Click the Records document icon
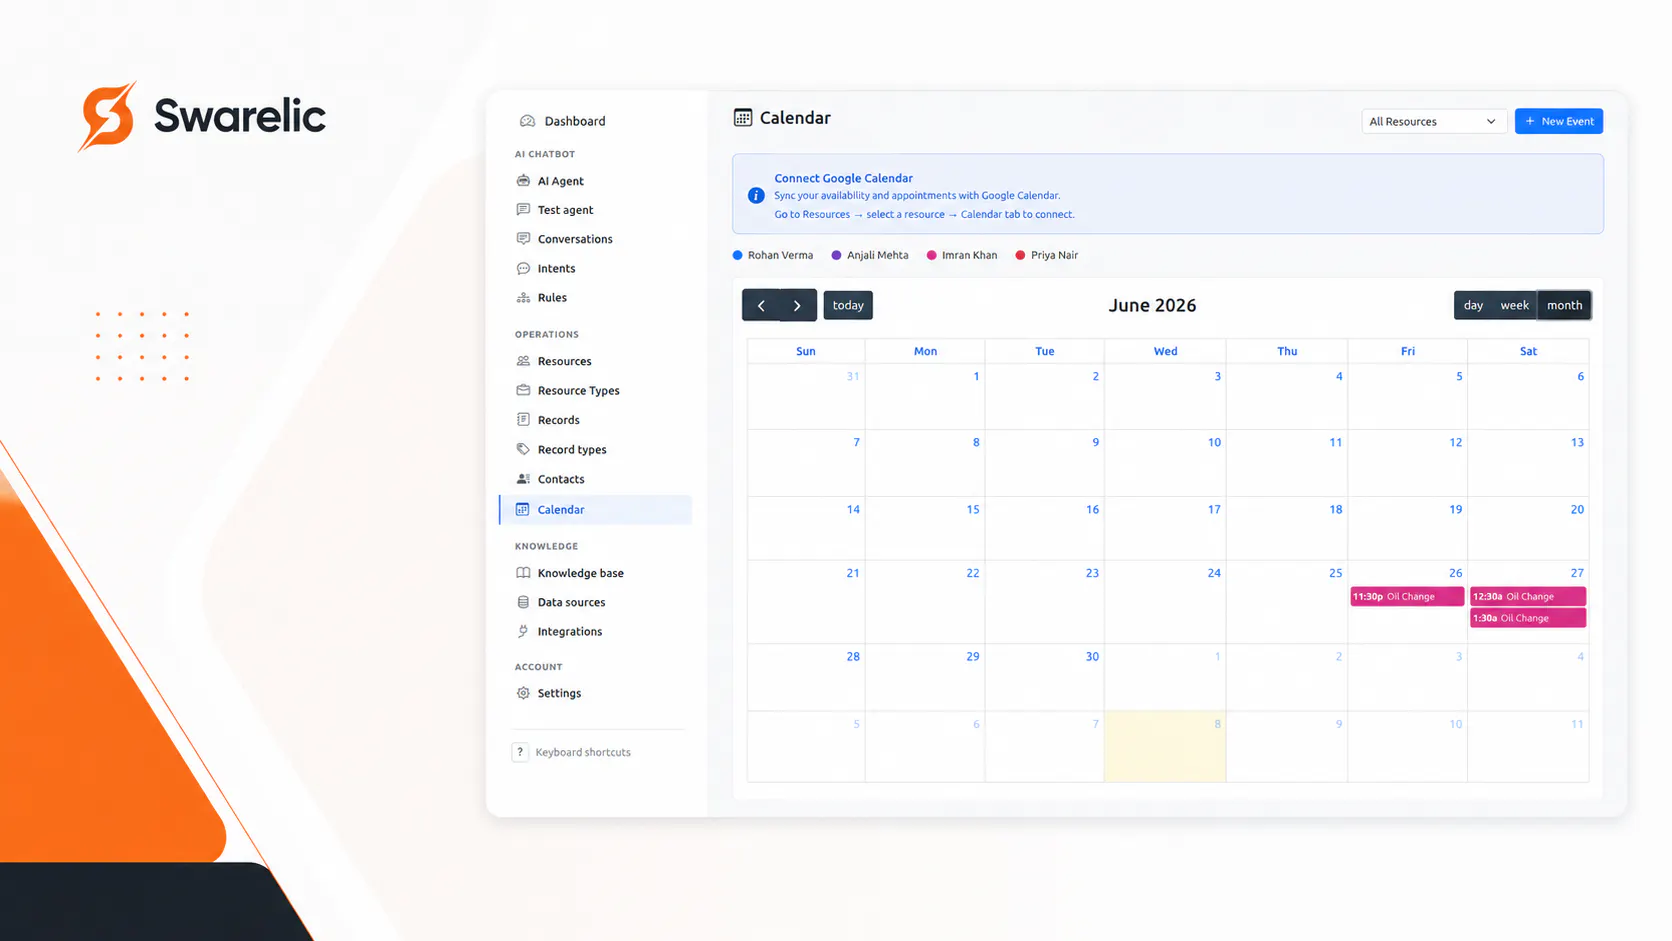Viewport: 1672px width, 941px height. (x=523, y=420)
